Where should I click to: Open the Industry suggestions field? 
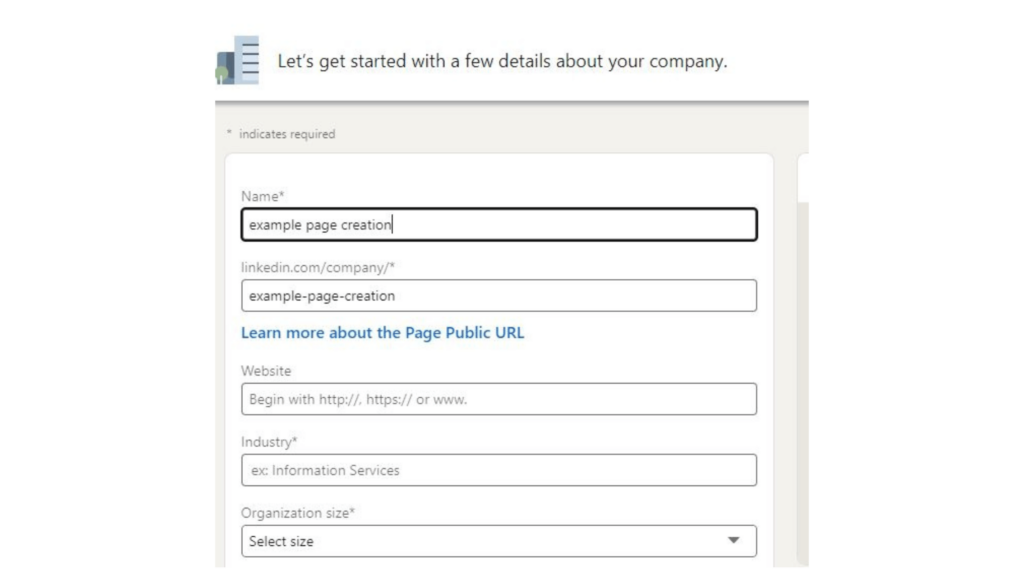point(498,470)
